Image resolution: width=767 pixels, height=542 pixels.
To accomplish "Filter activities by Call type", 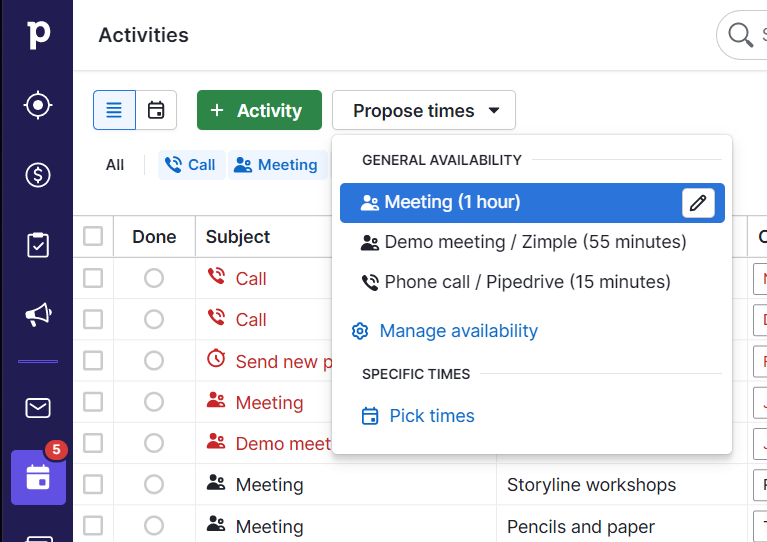I will tap(191, 165).
